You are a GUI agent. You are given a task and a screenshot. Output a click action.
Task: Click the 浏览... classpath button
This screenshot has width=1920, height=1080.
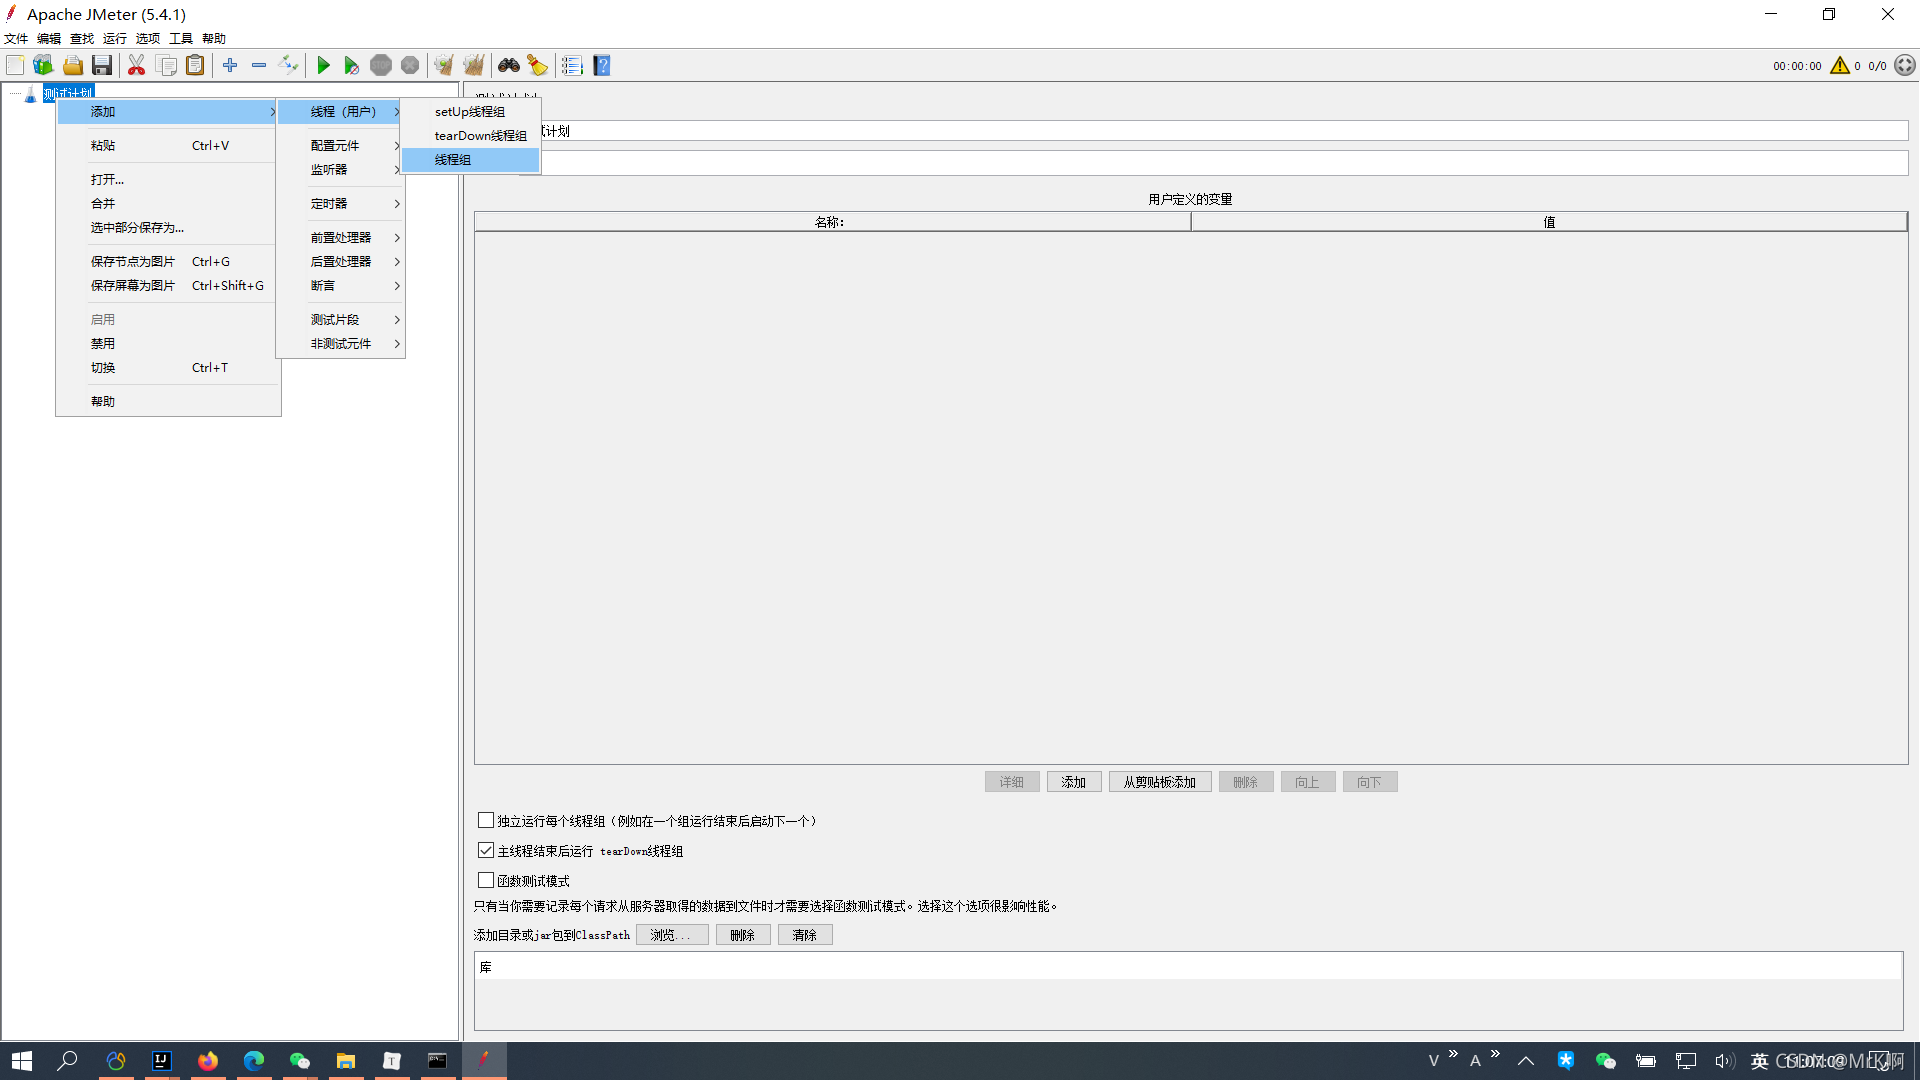pos(671,935)
